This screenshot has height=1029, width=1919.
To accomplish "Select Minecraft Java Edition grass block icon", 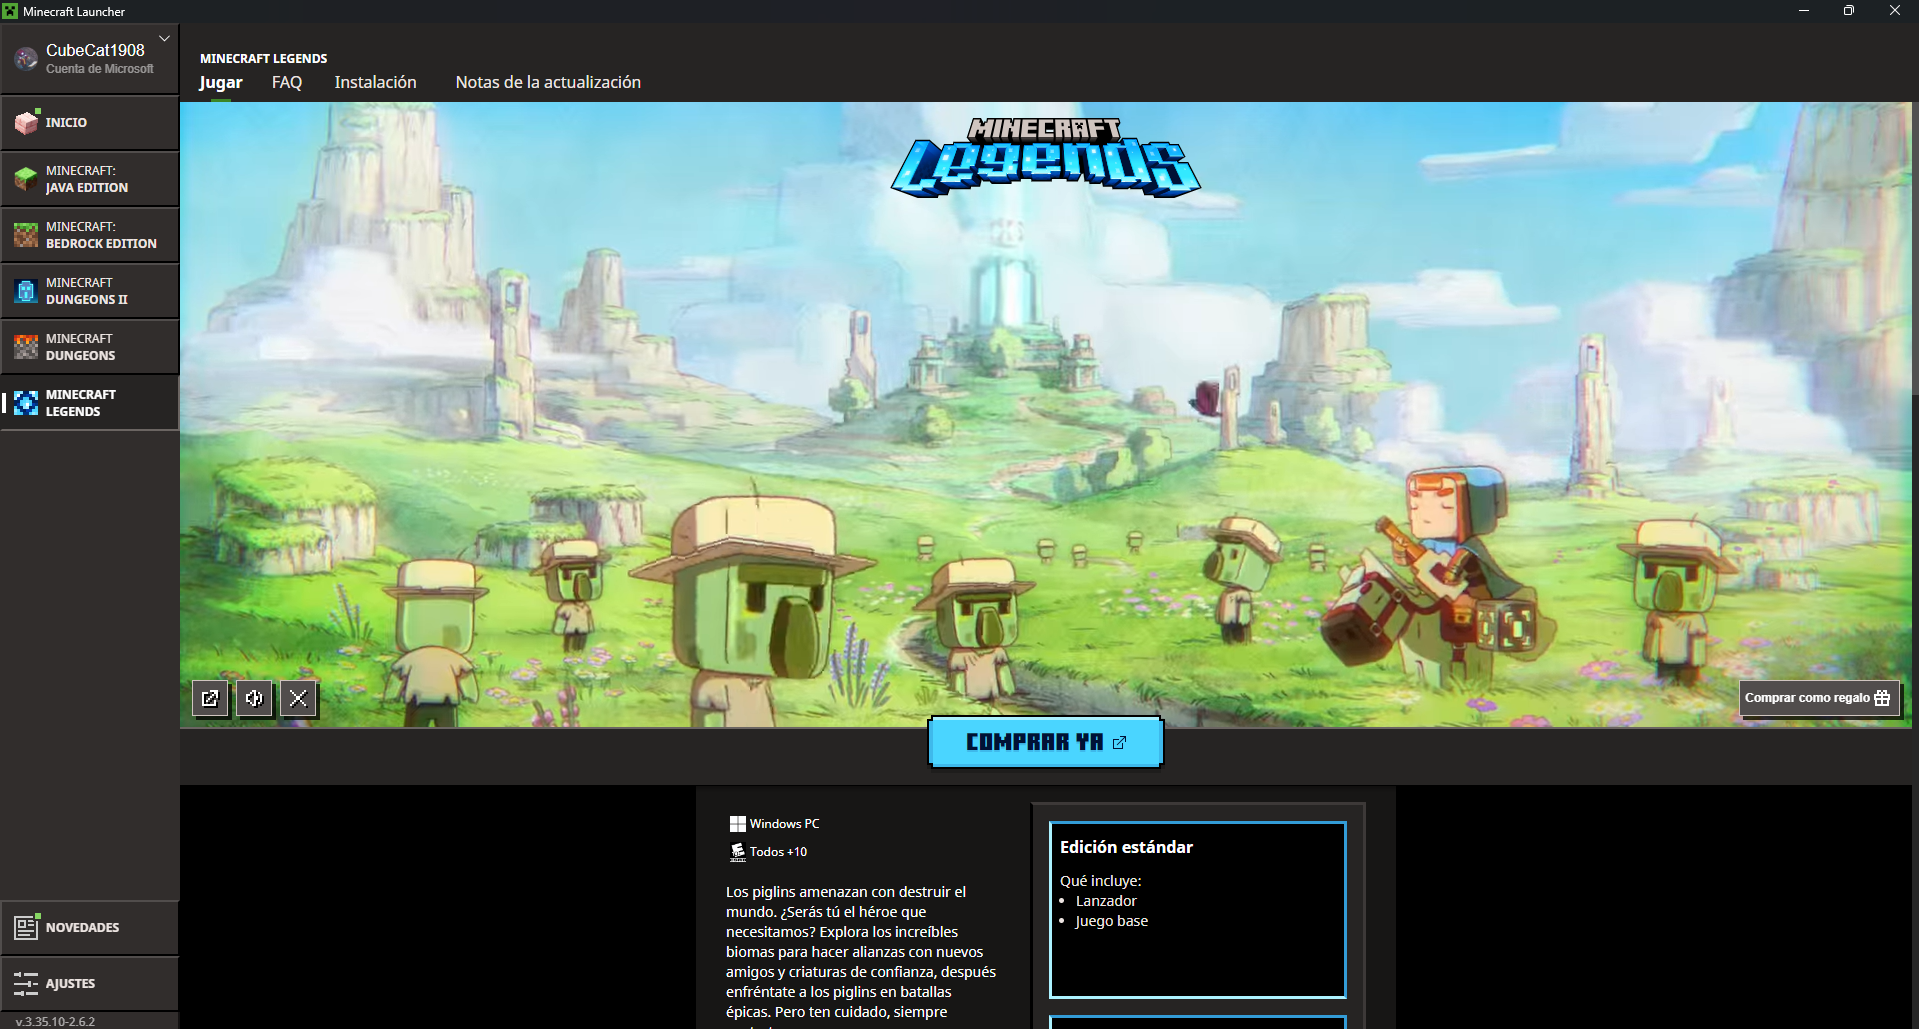I will [26, 179].
